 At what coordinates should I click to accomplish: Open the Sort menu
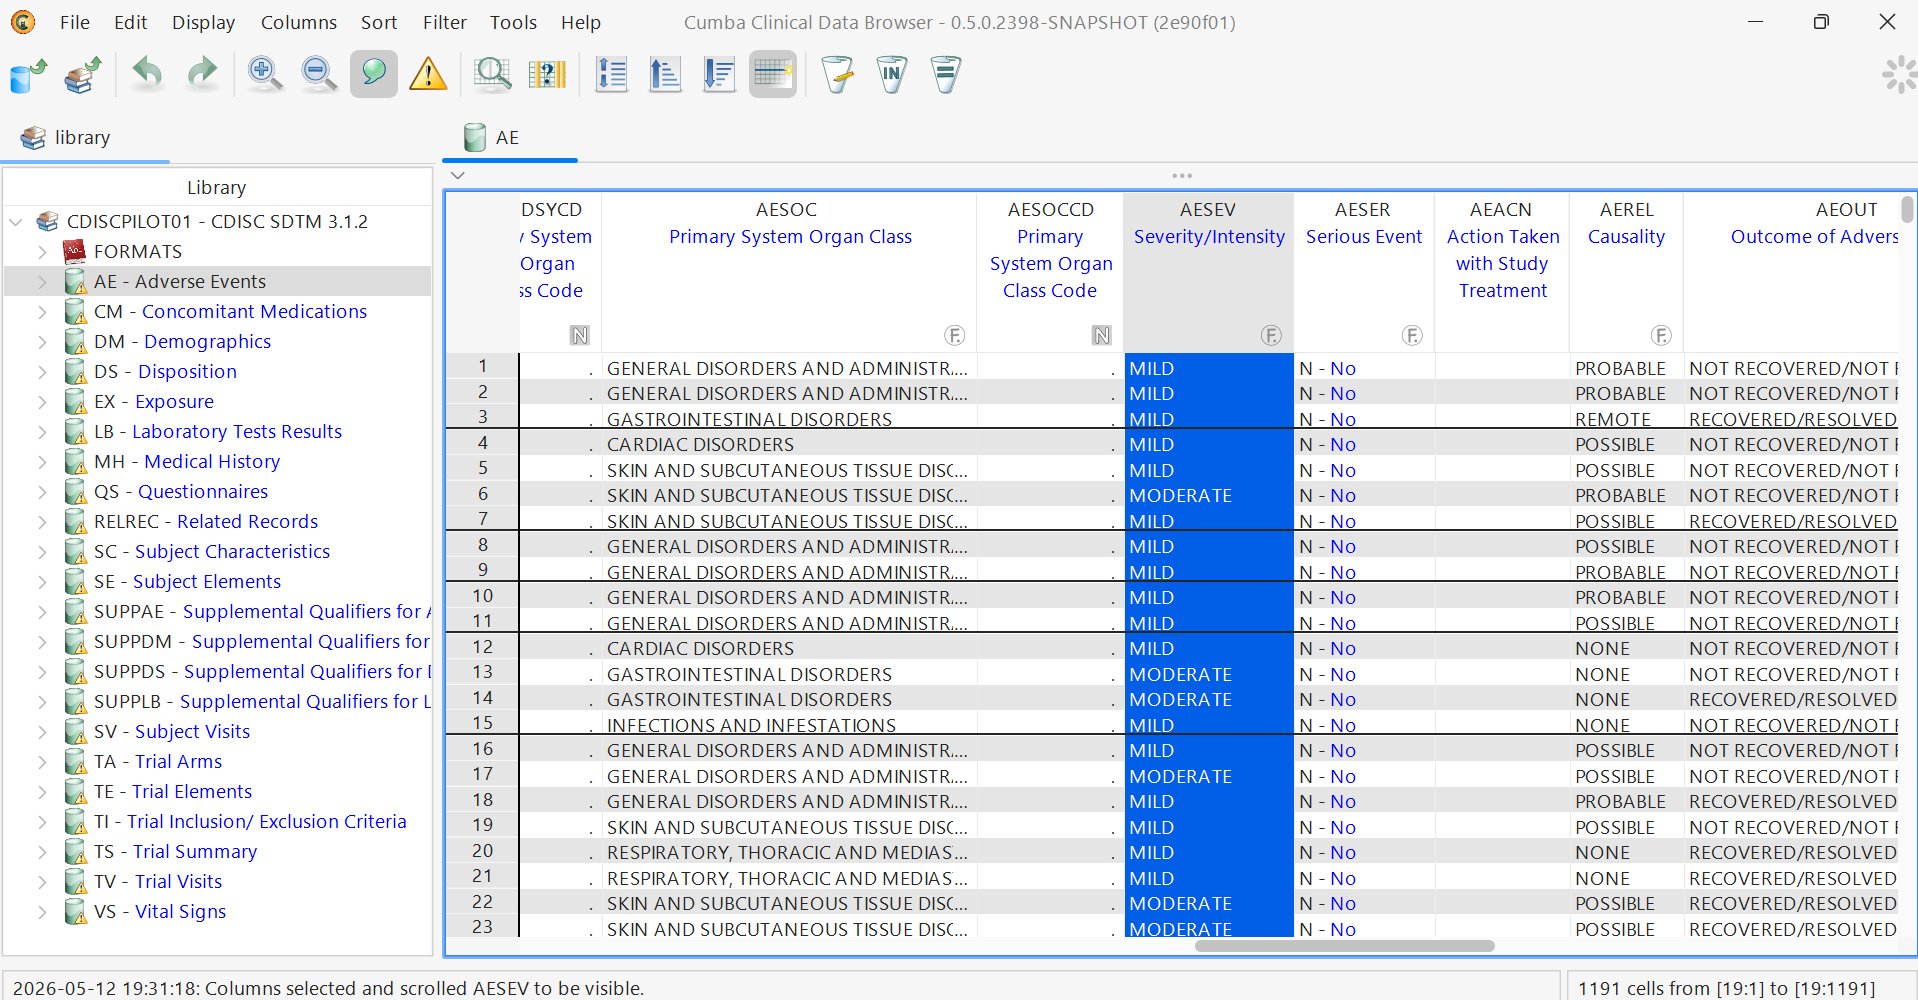click(x=379, y=22)
